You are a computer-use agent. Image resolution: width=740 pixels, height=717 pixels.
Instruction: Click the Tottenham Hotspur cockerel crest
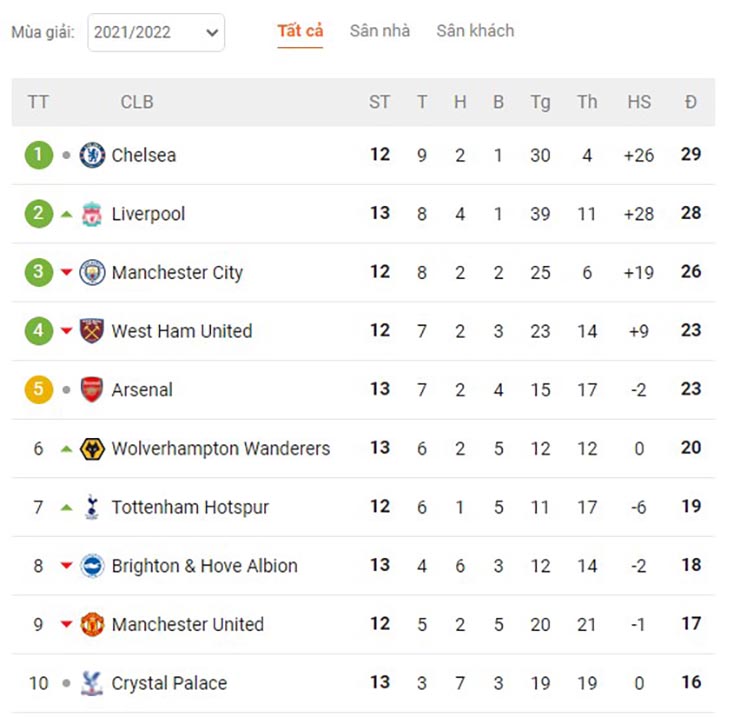92,507
